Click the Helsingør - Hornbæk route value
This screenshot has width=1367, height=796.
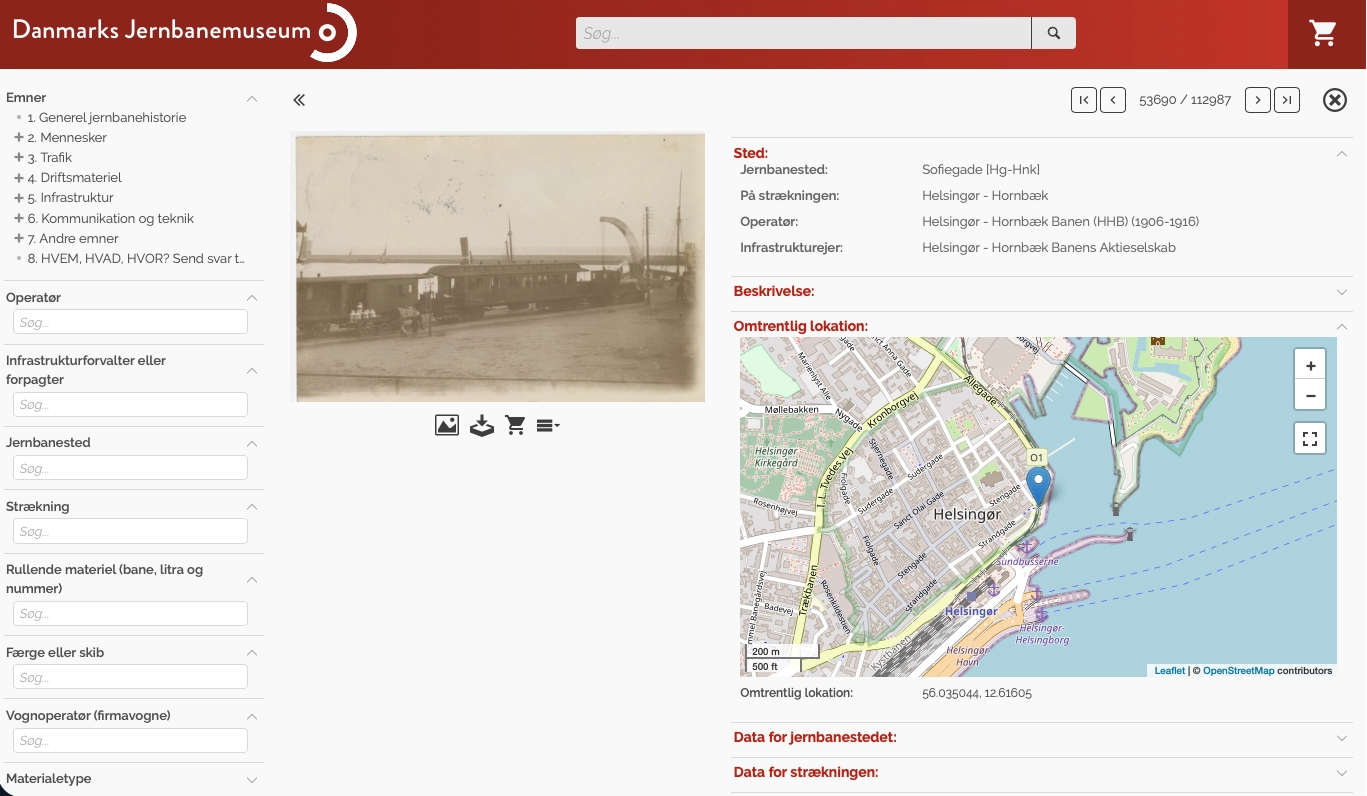click(985, 196)
